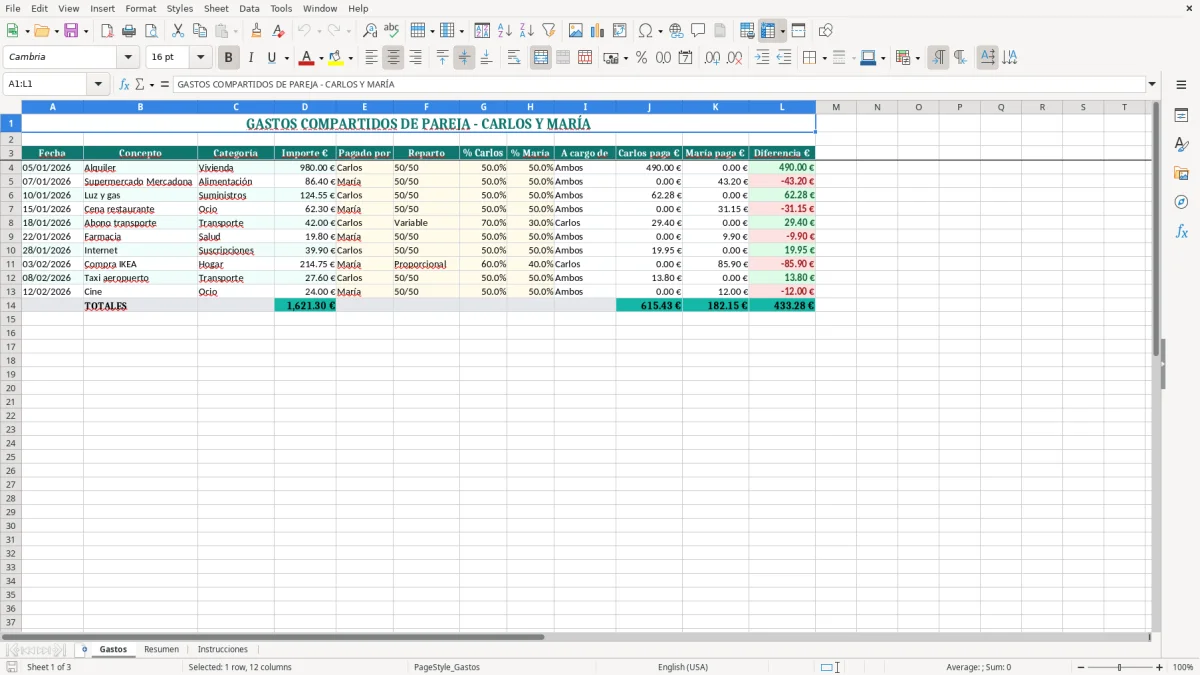Toggle Left-to-Right text direction
Viewport: 1200px width, 675px height.
pos(938,58)
